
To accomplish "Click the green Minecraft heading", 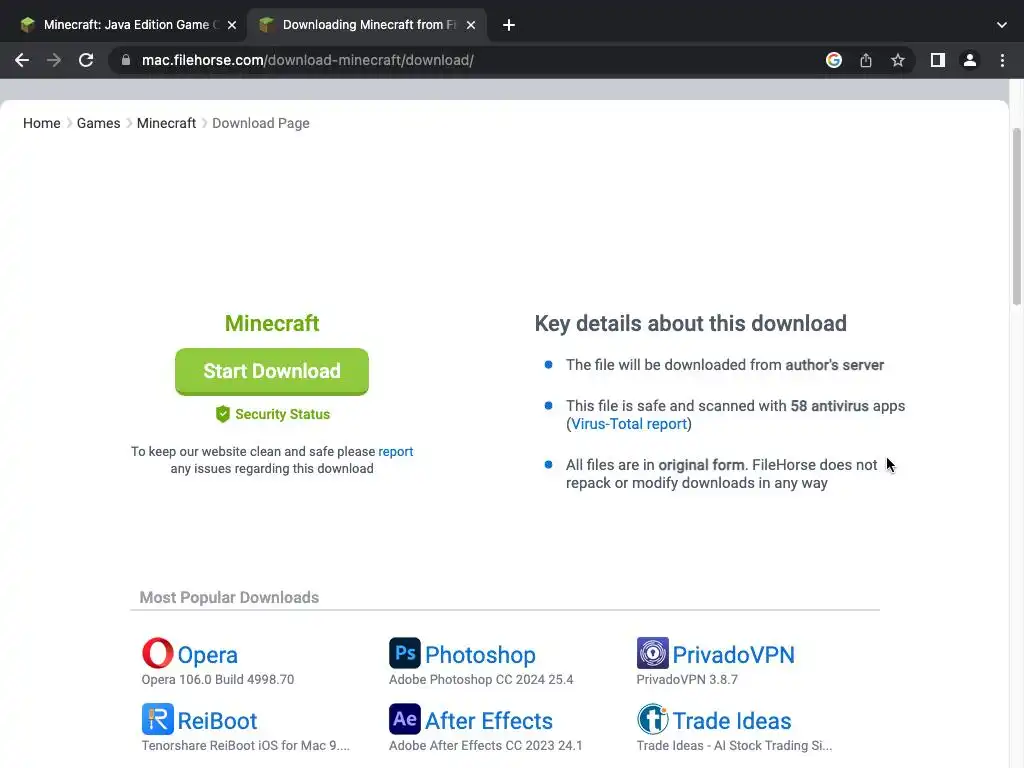I will [272, 323].
